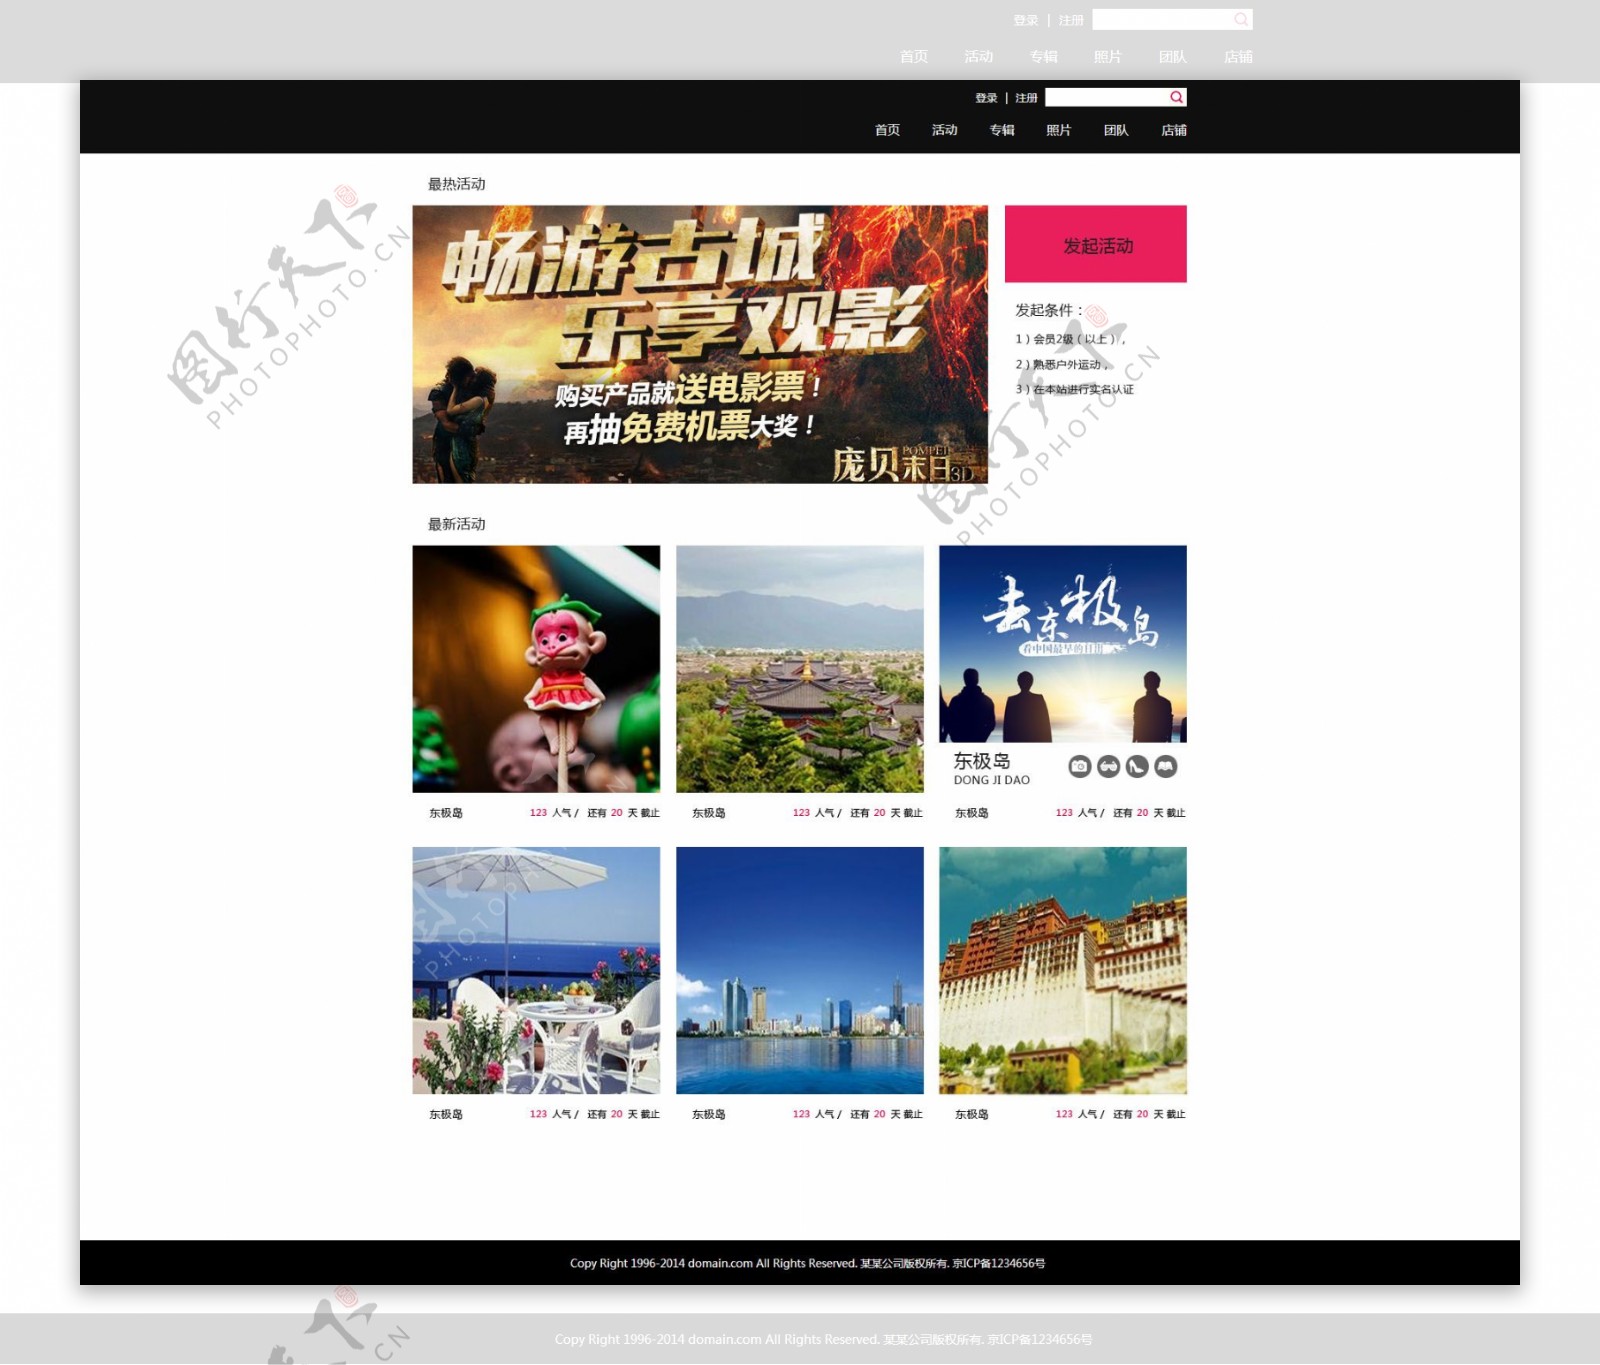Click the Copy Right 1996-2014 footer text in black bar
Viewport: 1600px width, 1365px height.
pos(808,1263)
